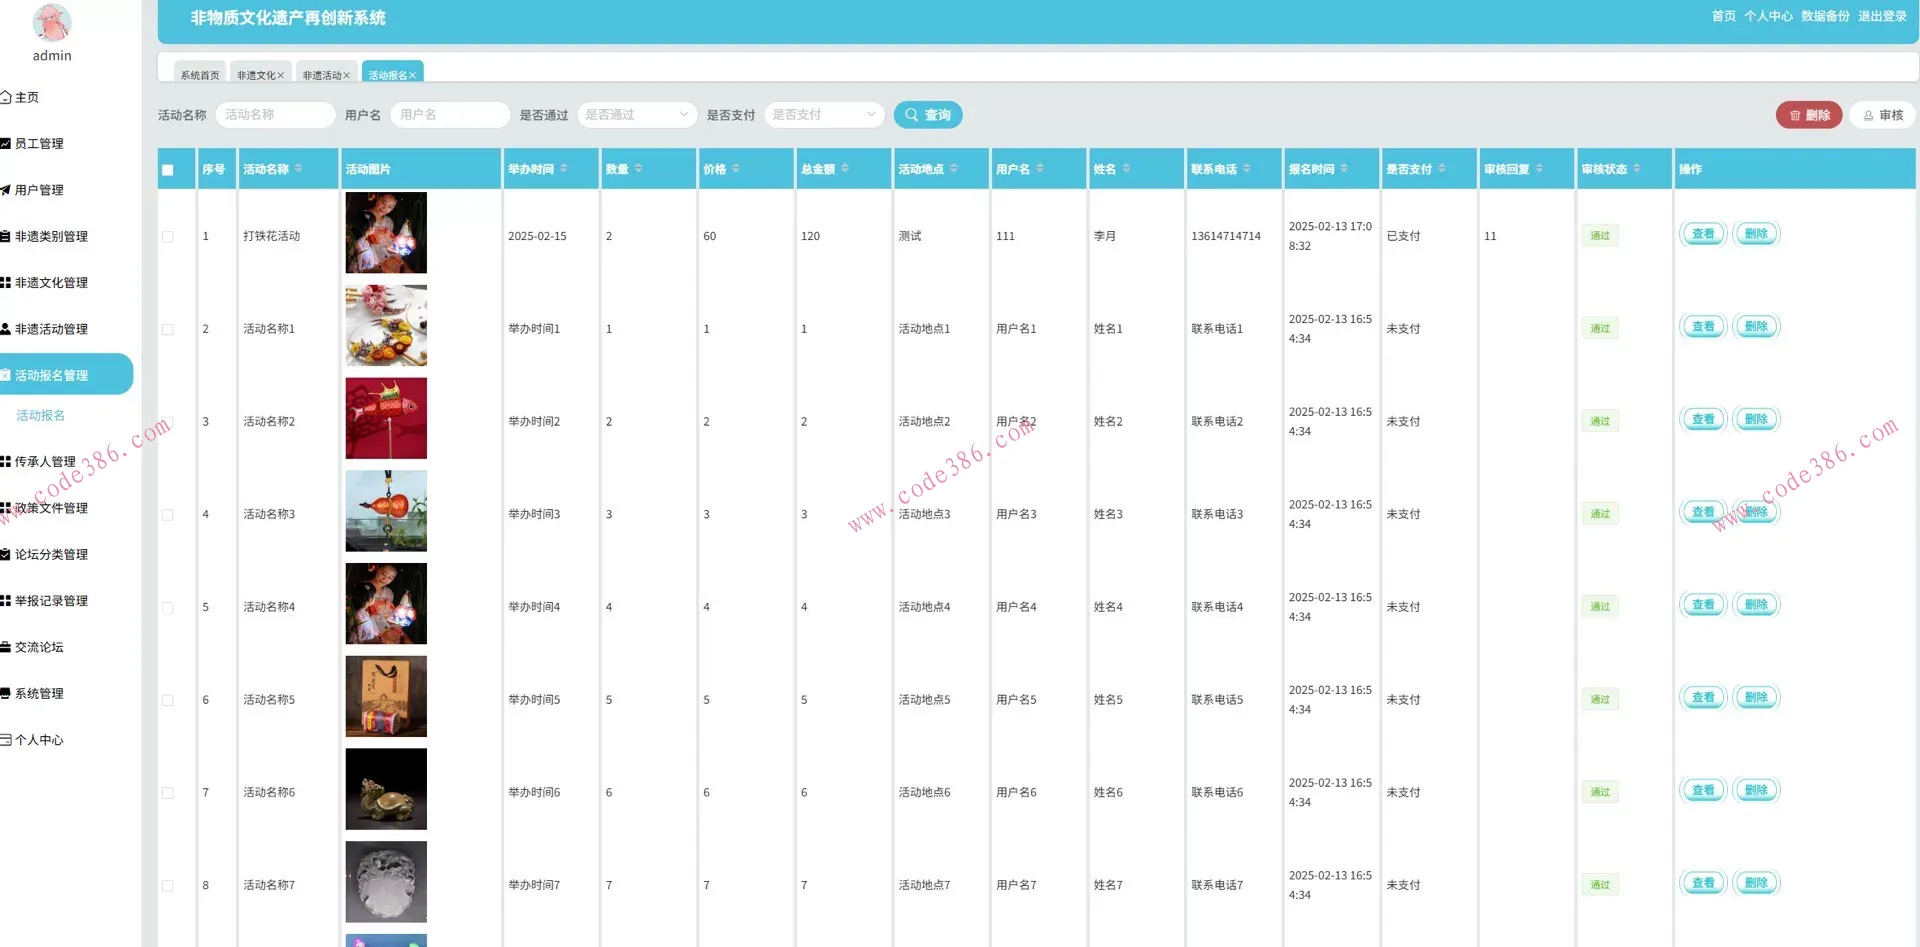Close the 活动报名 tab with its X
Viewport: 1920px width, 947px height.
tap(412, 76)
